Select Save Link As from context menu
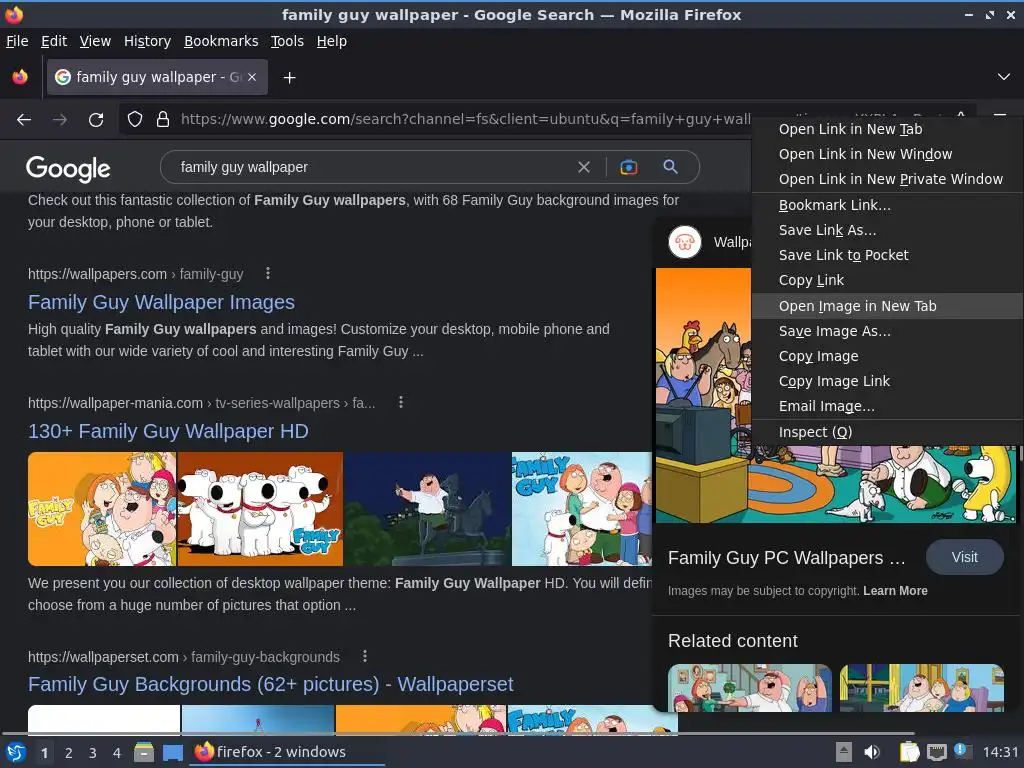The width and height of the screenshot is (1024, 768). [887, 230]
